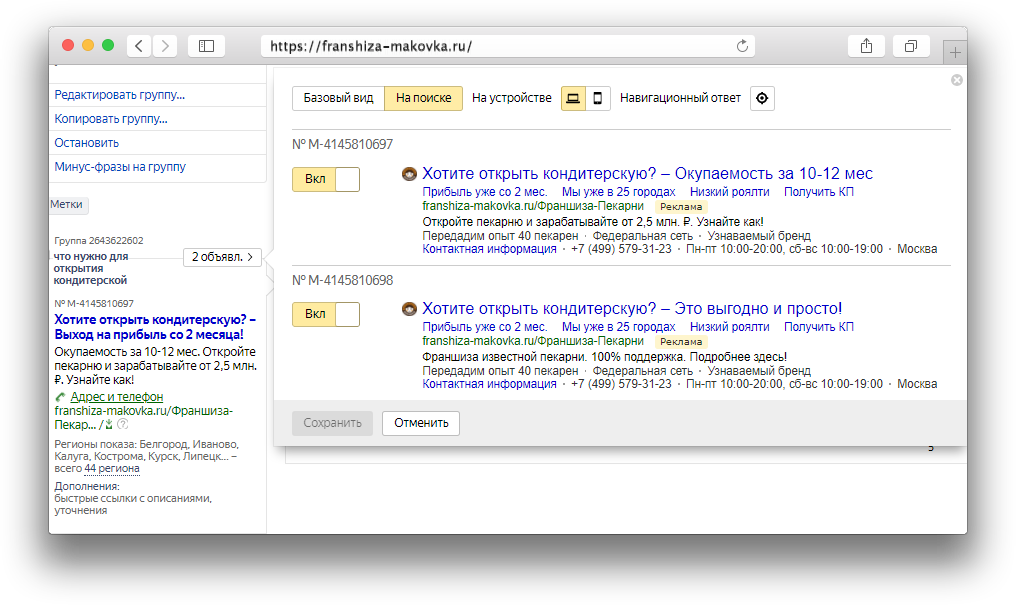Open Контактная информация in second ad
The image size is (1016, 605).
[489, 383]
